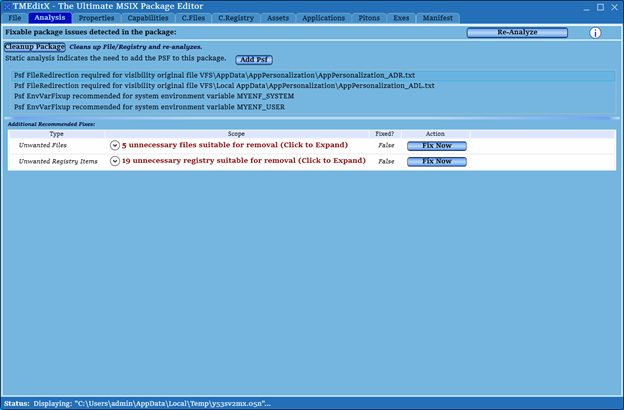Select the AppPersonalization_ADR.txt FileRedirection issue
Image resolution: width=624 pixels, height=410 pixels.
[x=313, y=75]
